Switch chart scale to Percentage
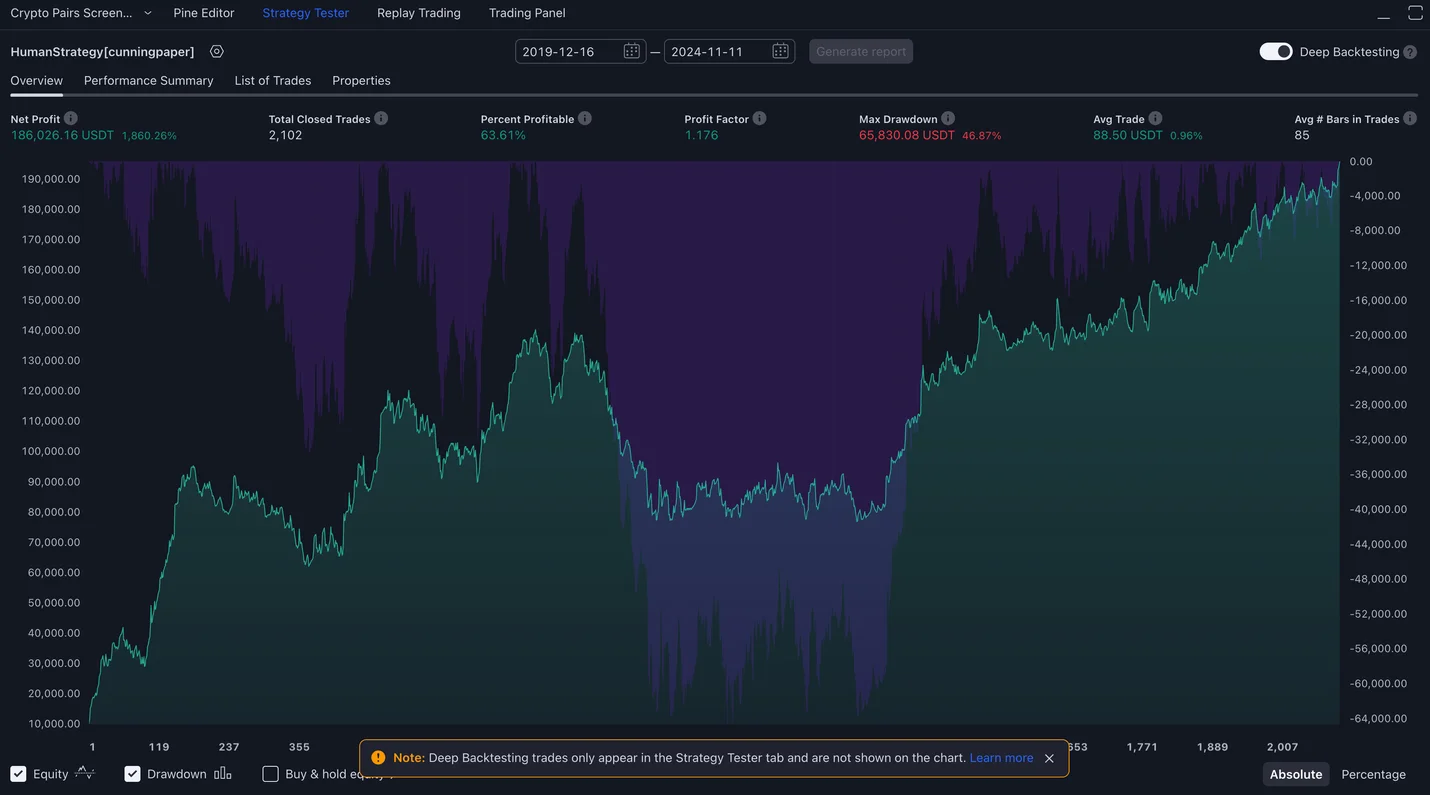Viewport: 1430px width, 795px height. tap(1373, 774)
